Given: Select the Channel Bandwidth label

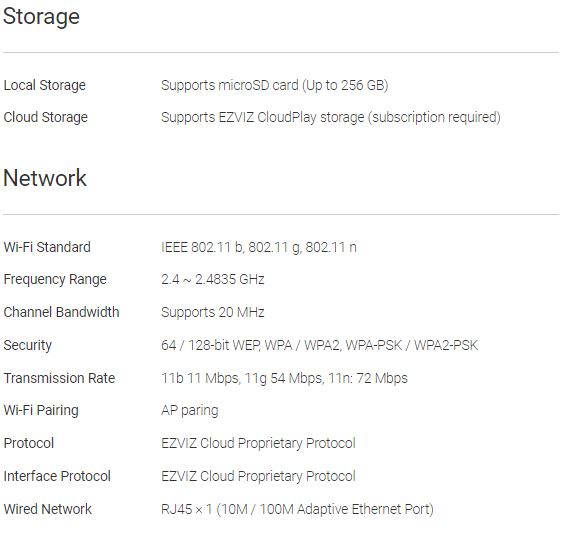Looking at the screenshot, I should click(x=61, y=312).
